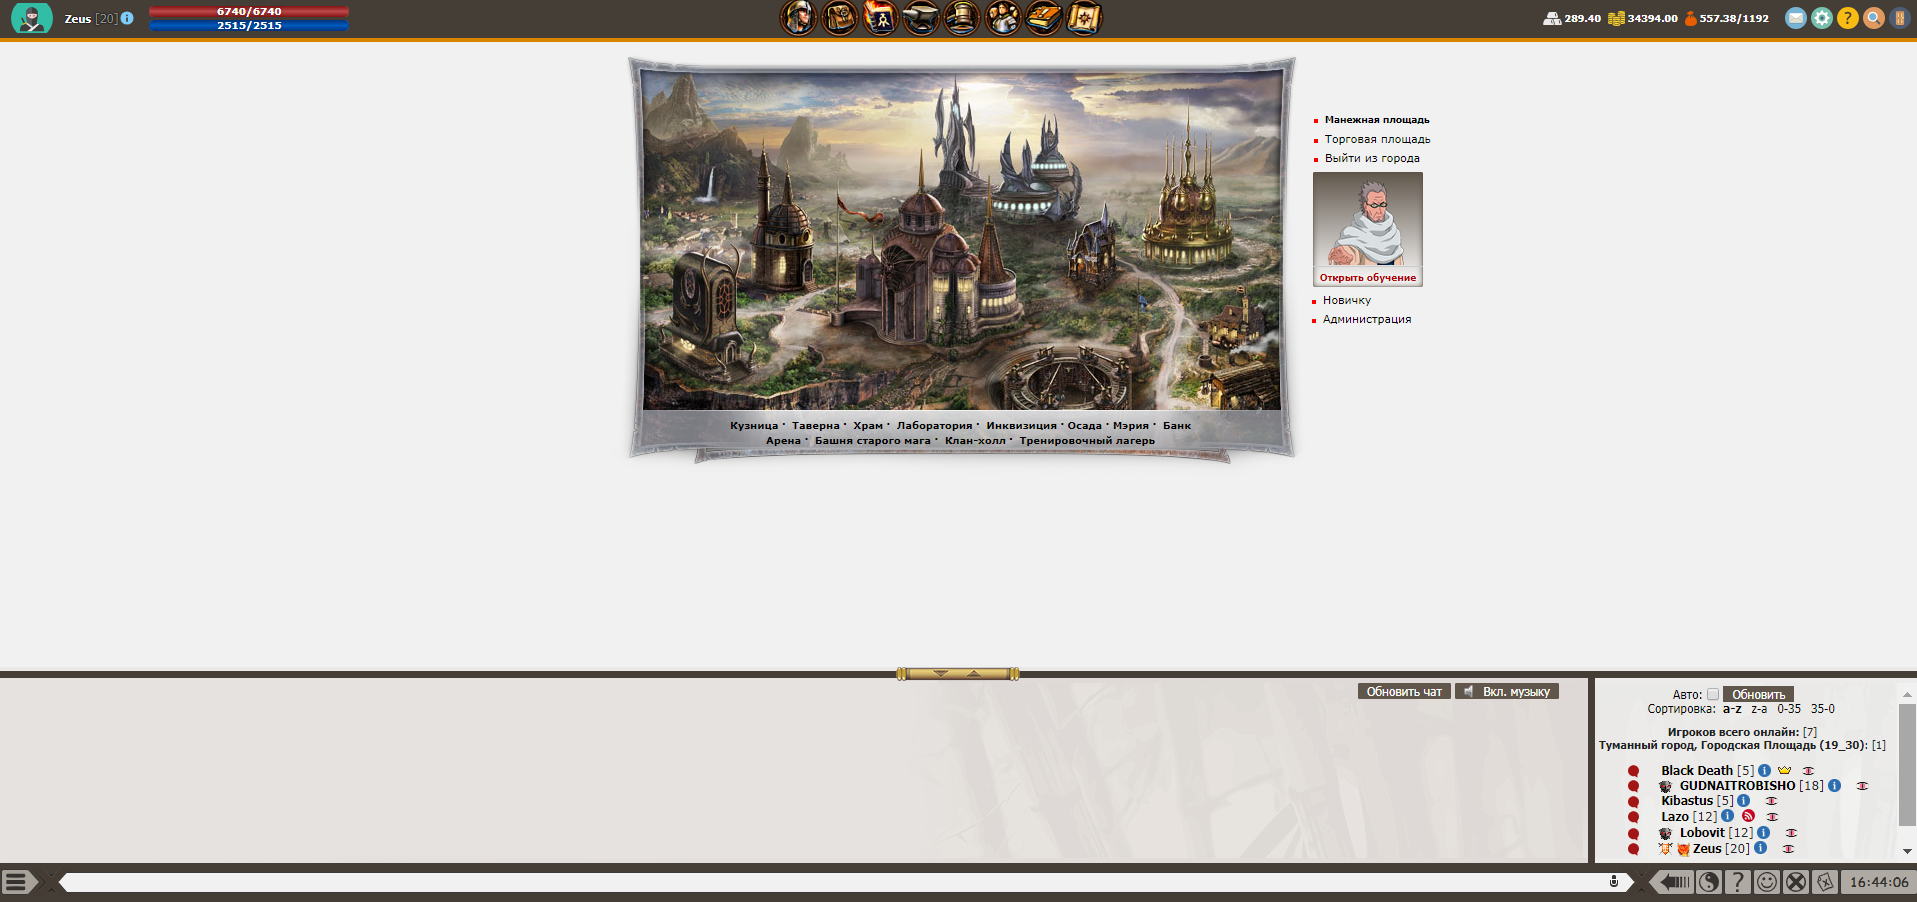Open settings gear icon in top bar
This screenshot has height=902, width=1917.
1822,18
